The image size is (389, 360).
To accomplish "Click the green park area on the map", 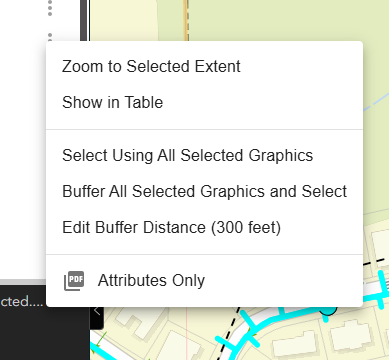I will [283, 20].
